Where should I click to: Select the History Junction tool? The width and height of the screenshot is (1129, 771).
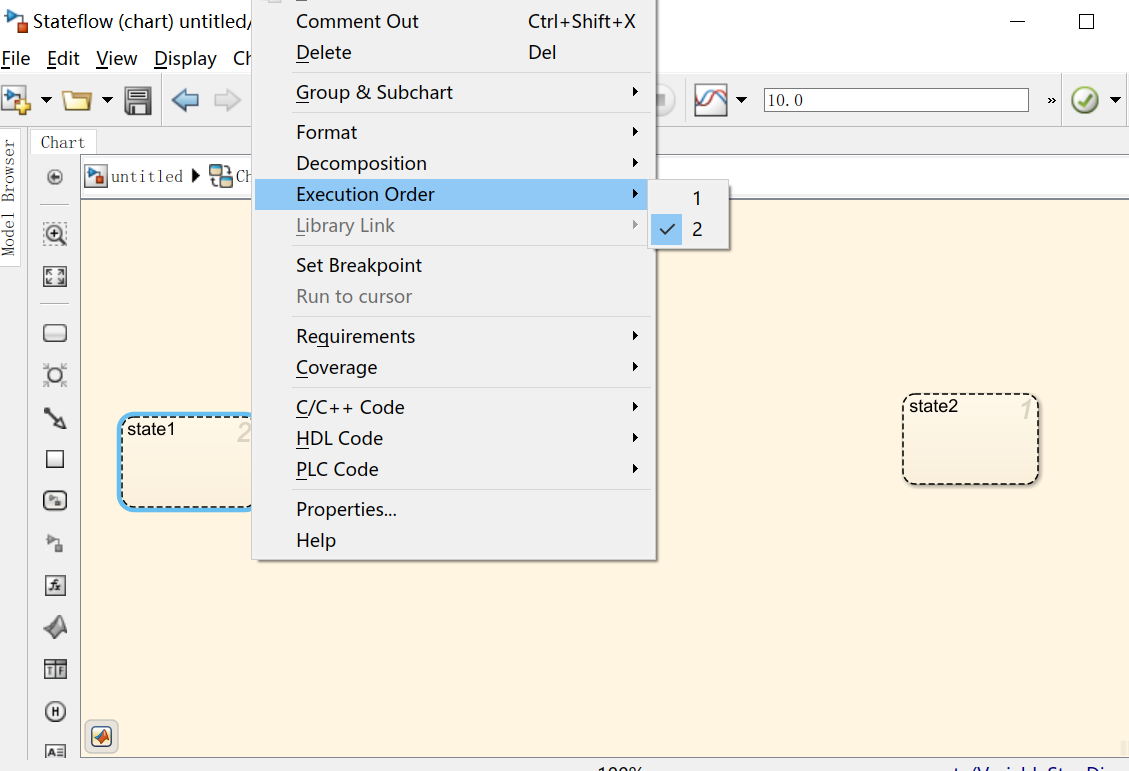point(55,711)
